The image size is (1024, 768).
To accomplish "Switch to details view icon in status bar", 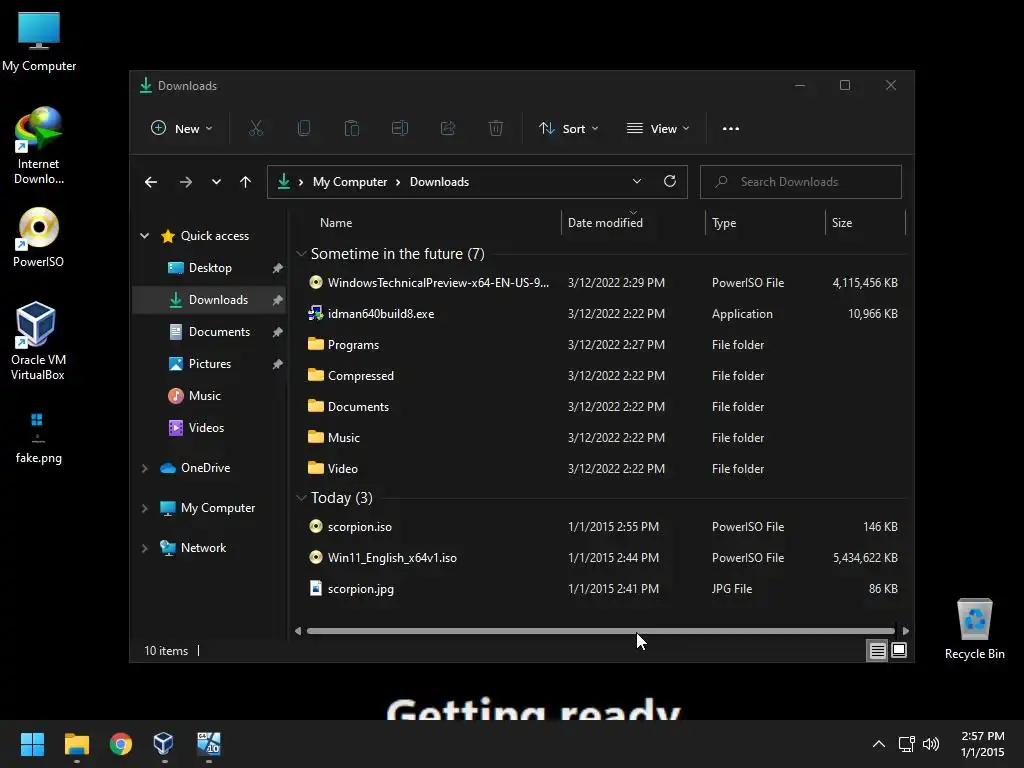I will (x=877, y=650).
